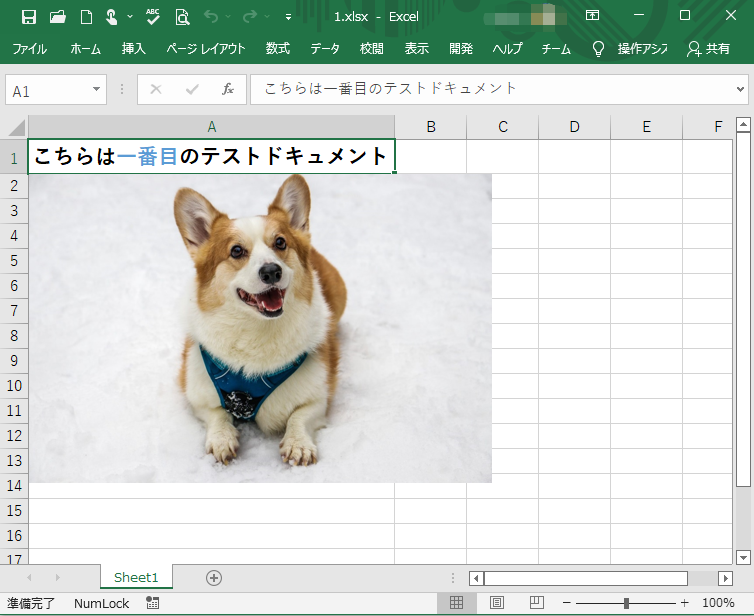Switch to Page Layout view icon

click(497, 603)
